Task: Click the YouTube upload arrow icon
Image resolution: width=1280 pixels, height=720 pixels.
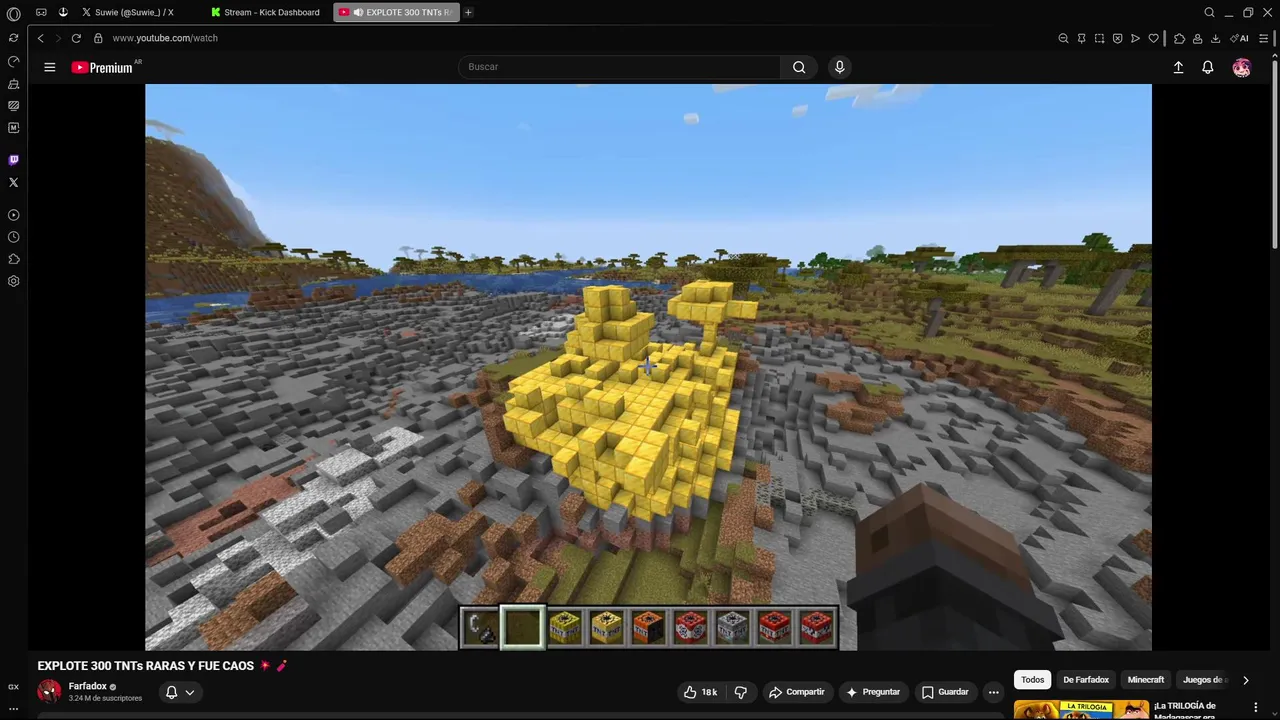Action: (1178, 67)
